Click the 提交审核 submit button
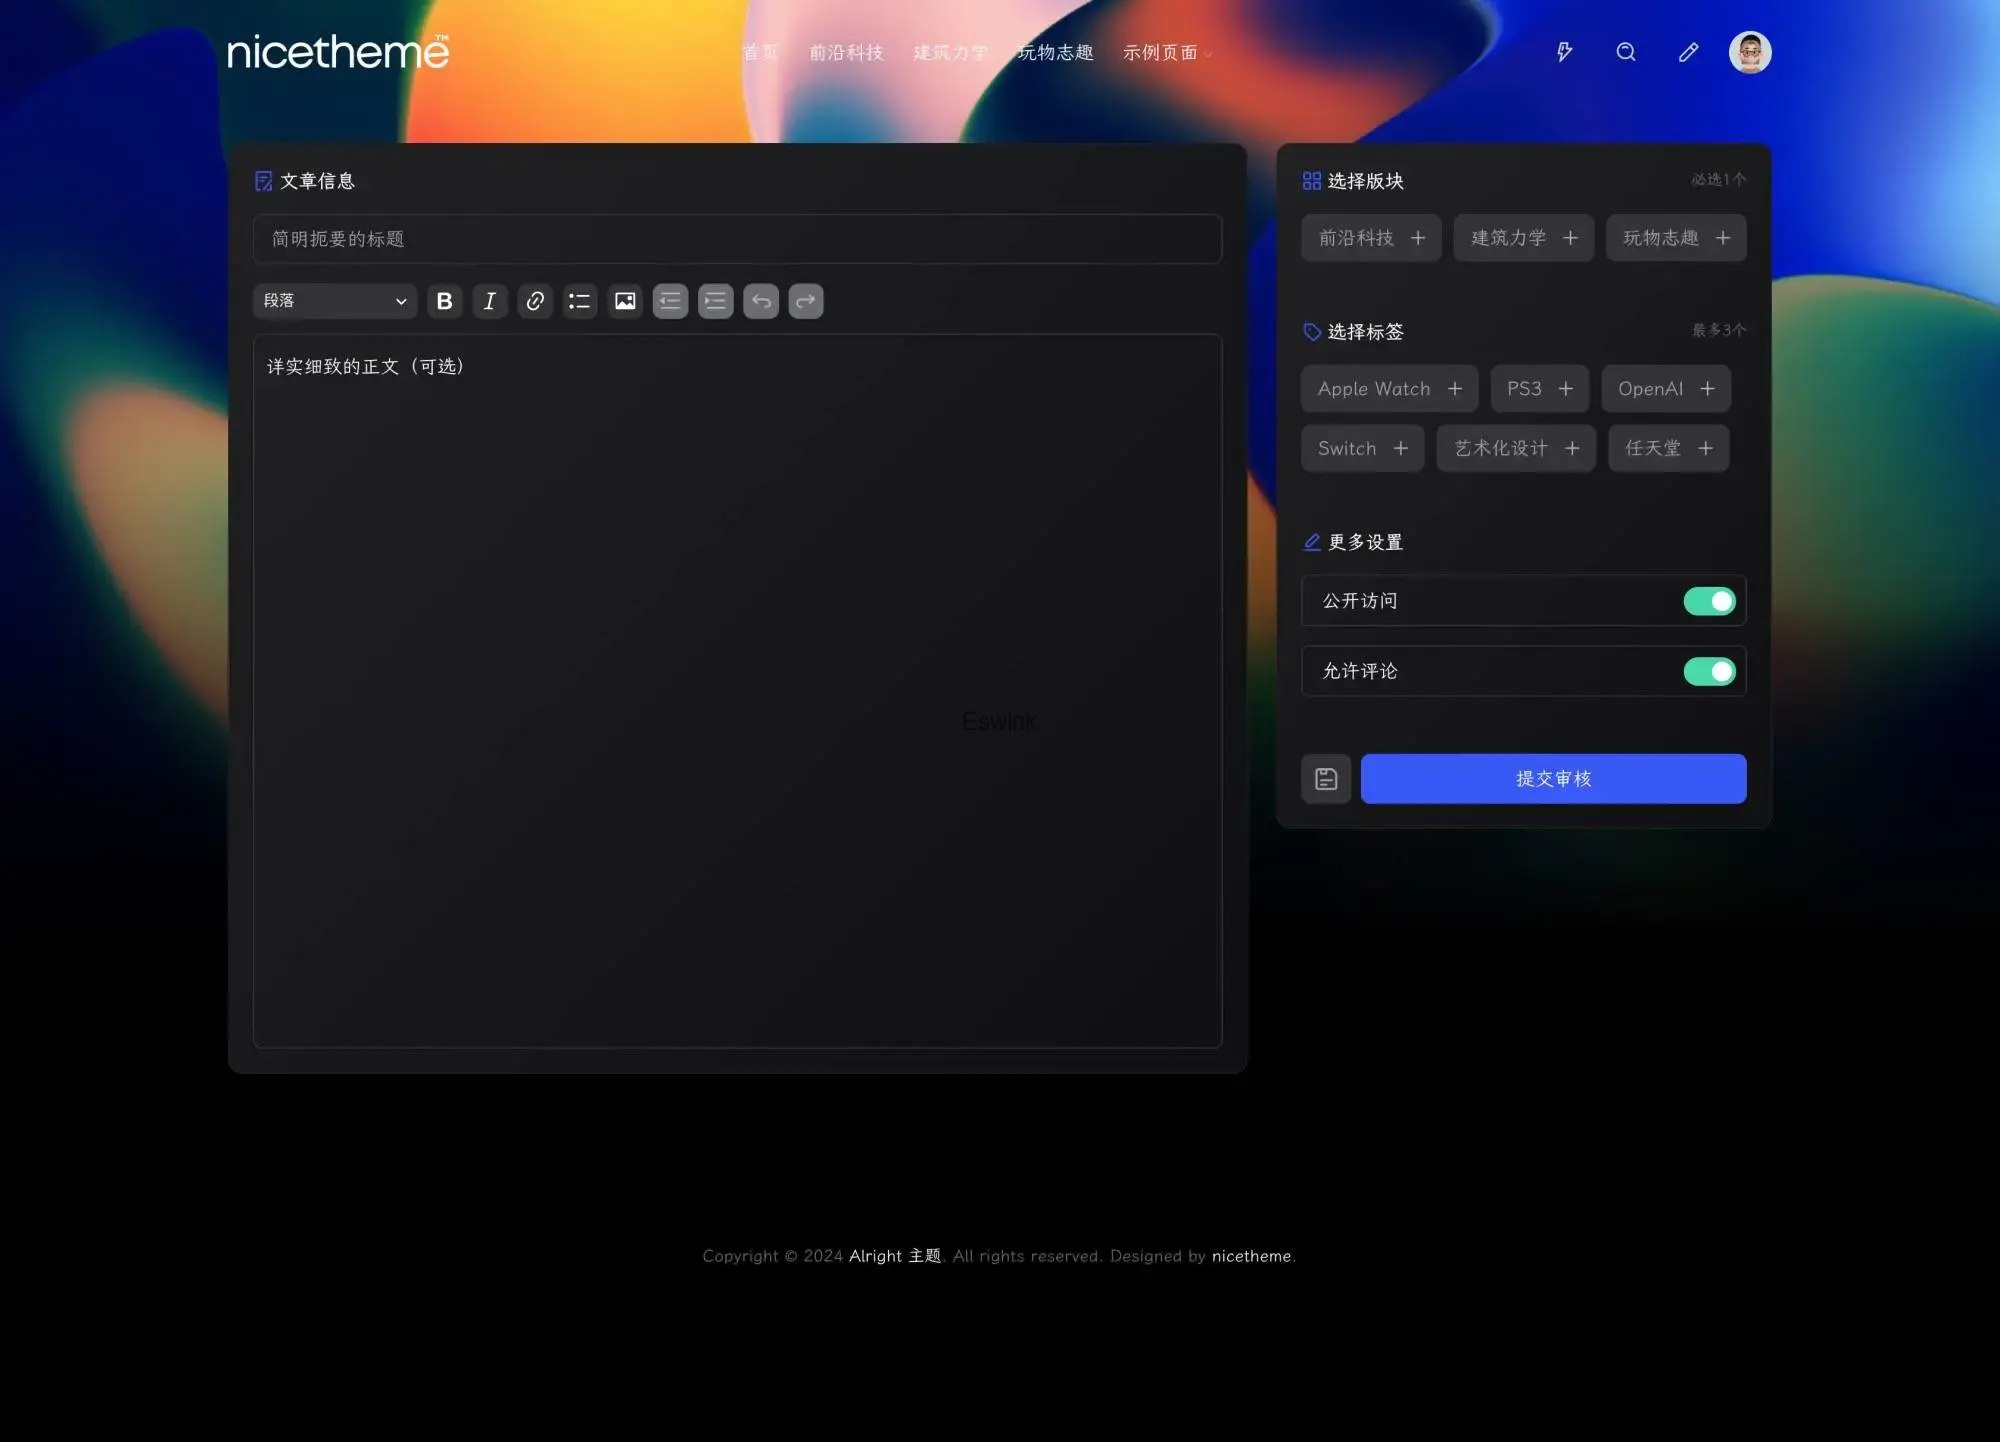2000x1442 pixels. tap(1553, 779)
